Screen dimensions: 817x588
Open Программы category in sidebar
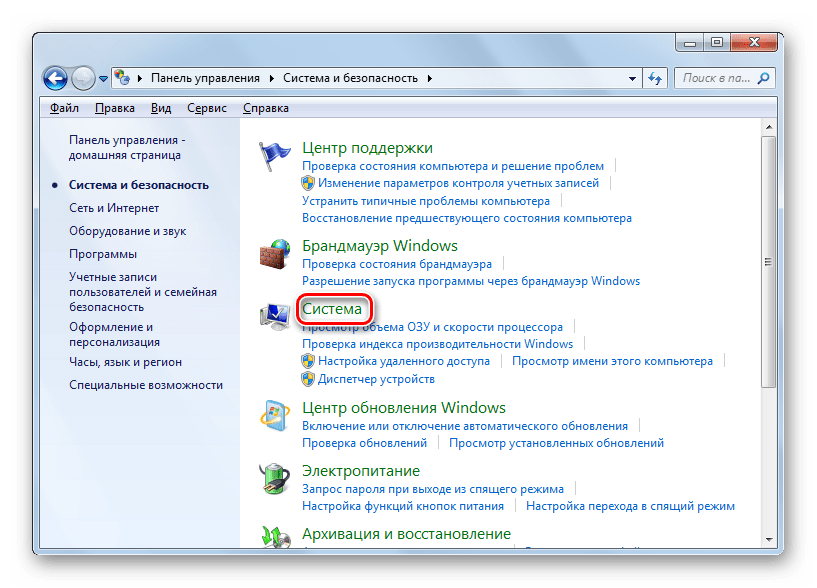coord(103,254)
